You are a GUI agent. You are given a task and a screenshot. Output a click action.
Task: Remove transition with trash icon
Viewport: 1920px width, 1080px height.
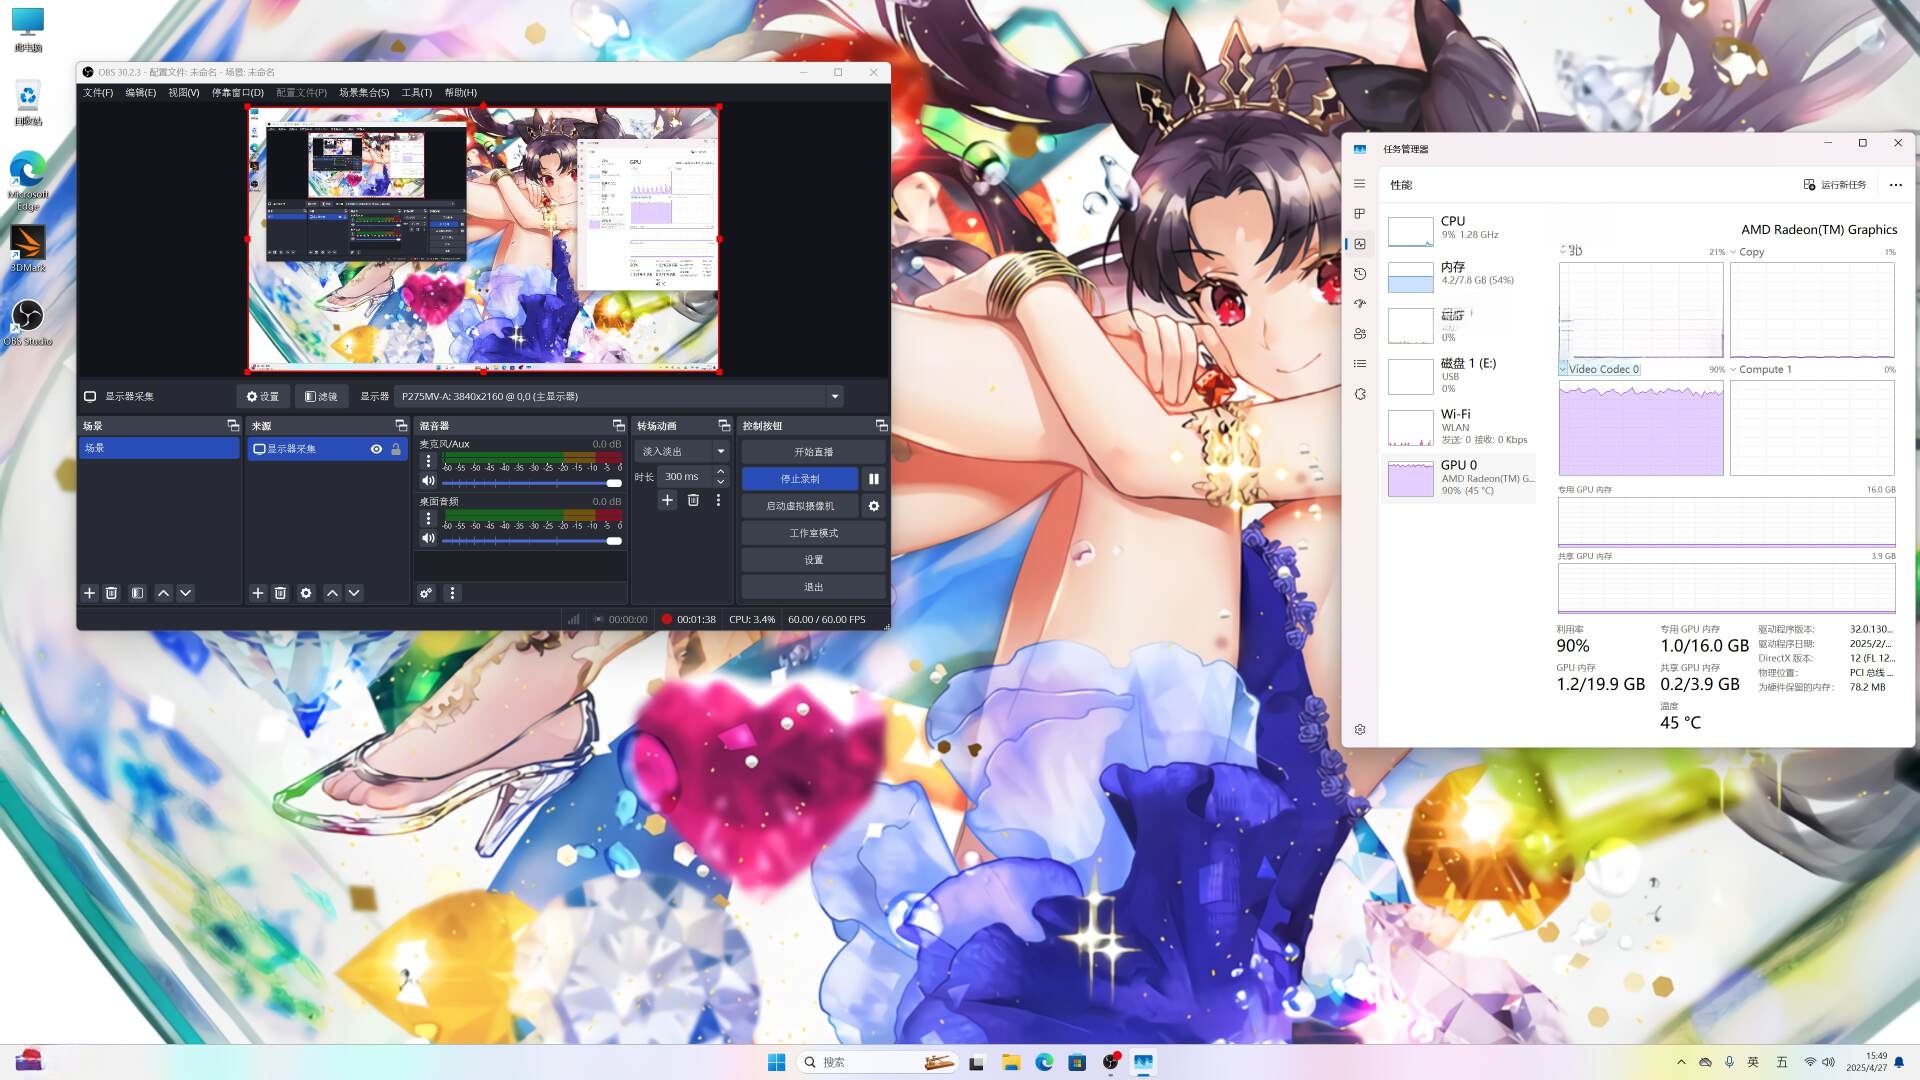pos(693,500)
